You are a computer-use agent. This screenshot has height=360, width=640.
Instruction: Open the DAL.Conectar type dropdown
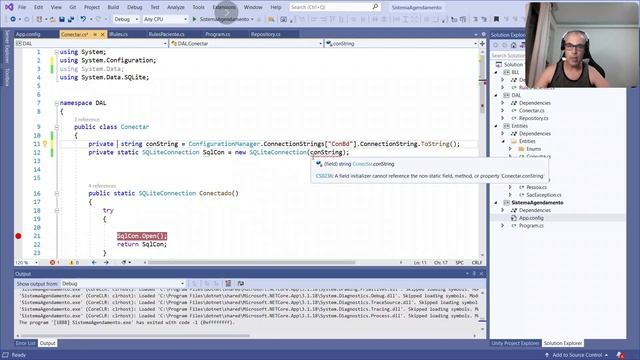(246, 43)
